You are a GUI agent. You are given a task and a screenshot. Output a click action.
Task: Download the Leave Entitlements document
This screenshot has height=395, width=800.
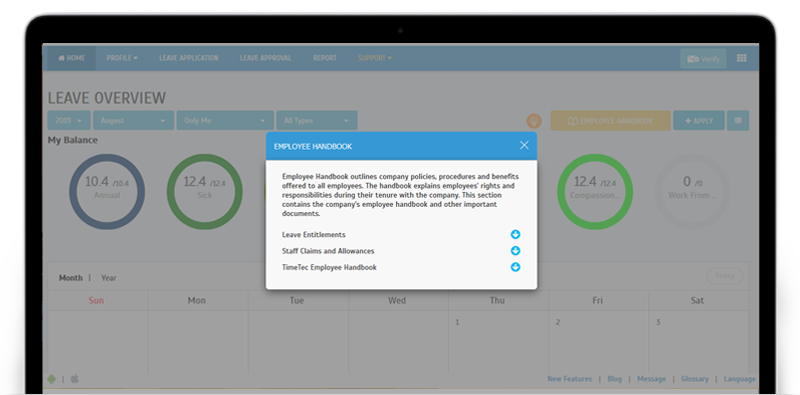[x=515, y=235]
